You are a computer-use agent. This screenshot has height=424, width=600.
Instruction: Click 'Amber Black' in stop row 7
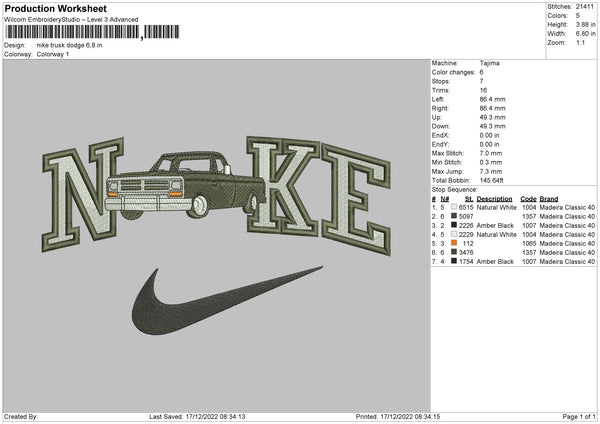click(495, 262)
